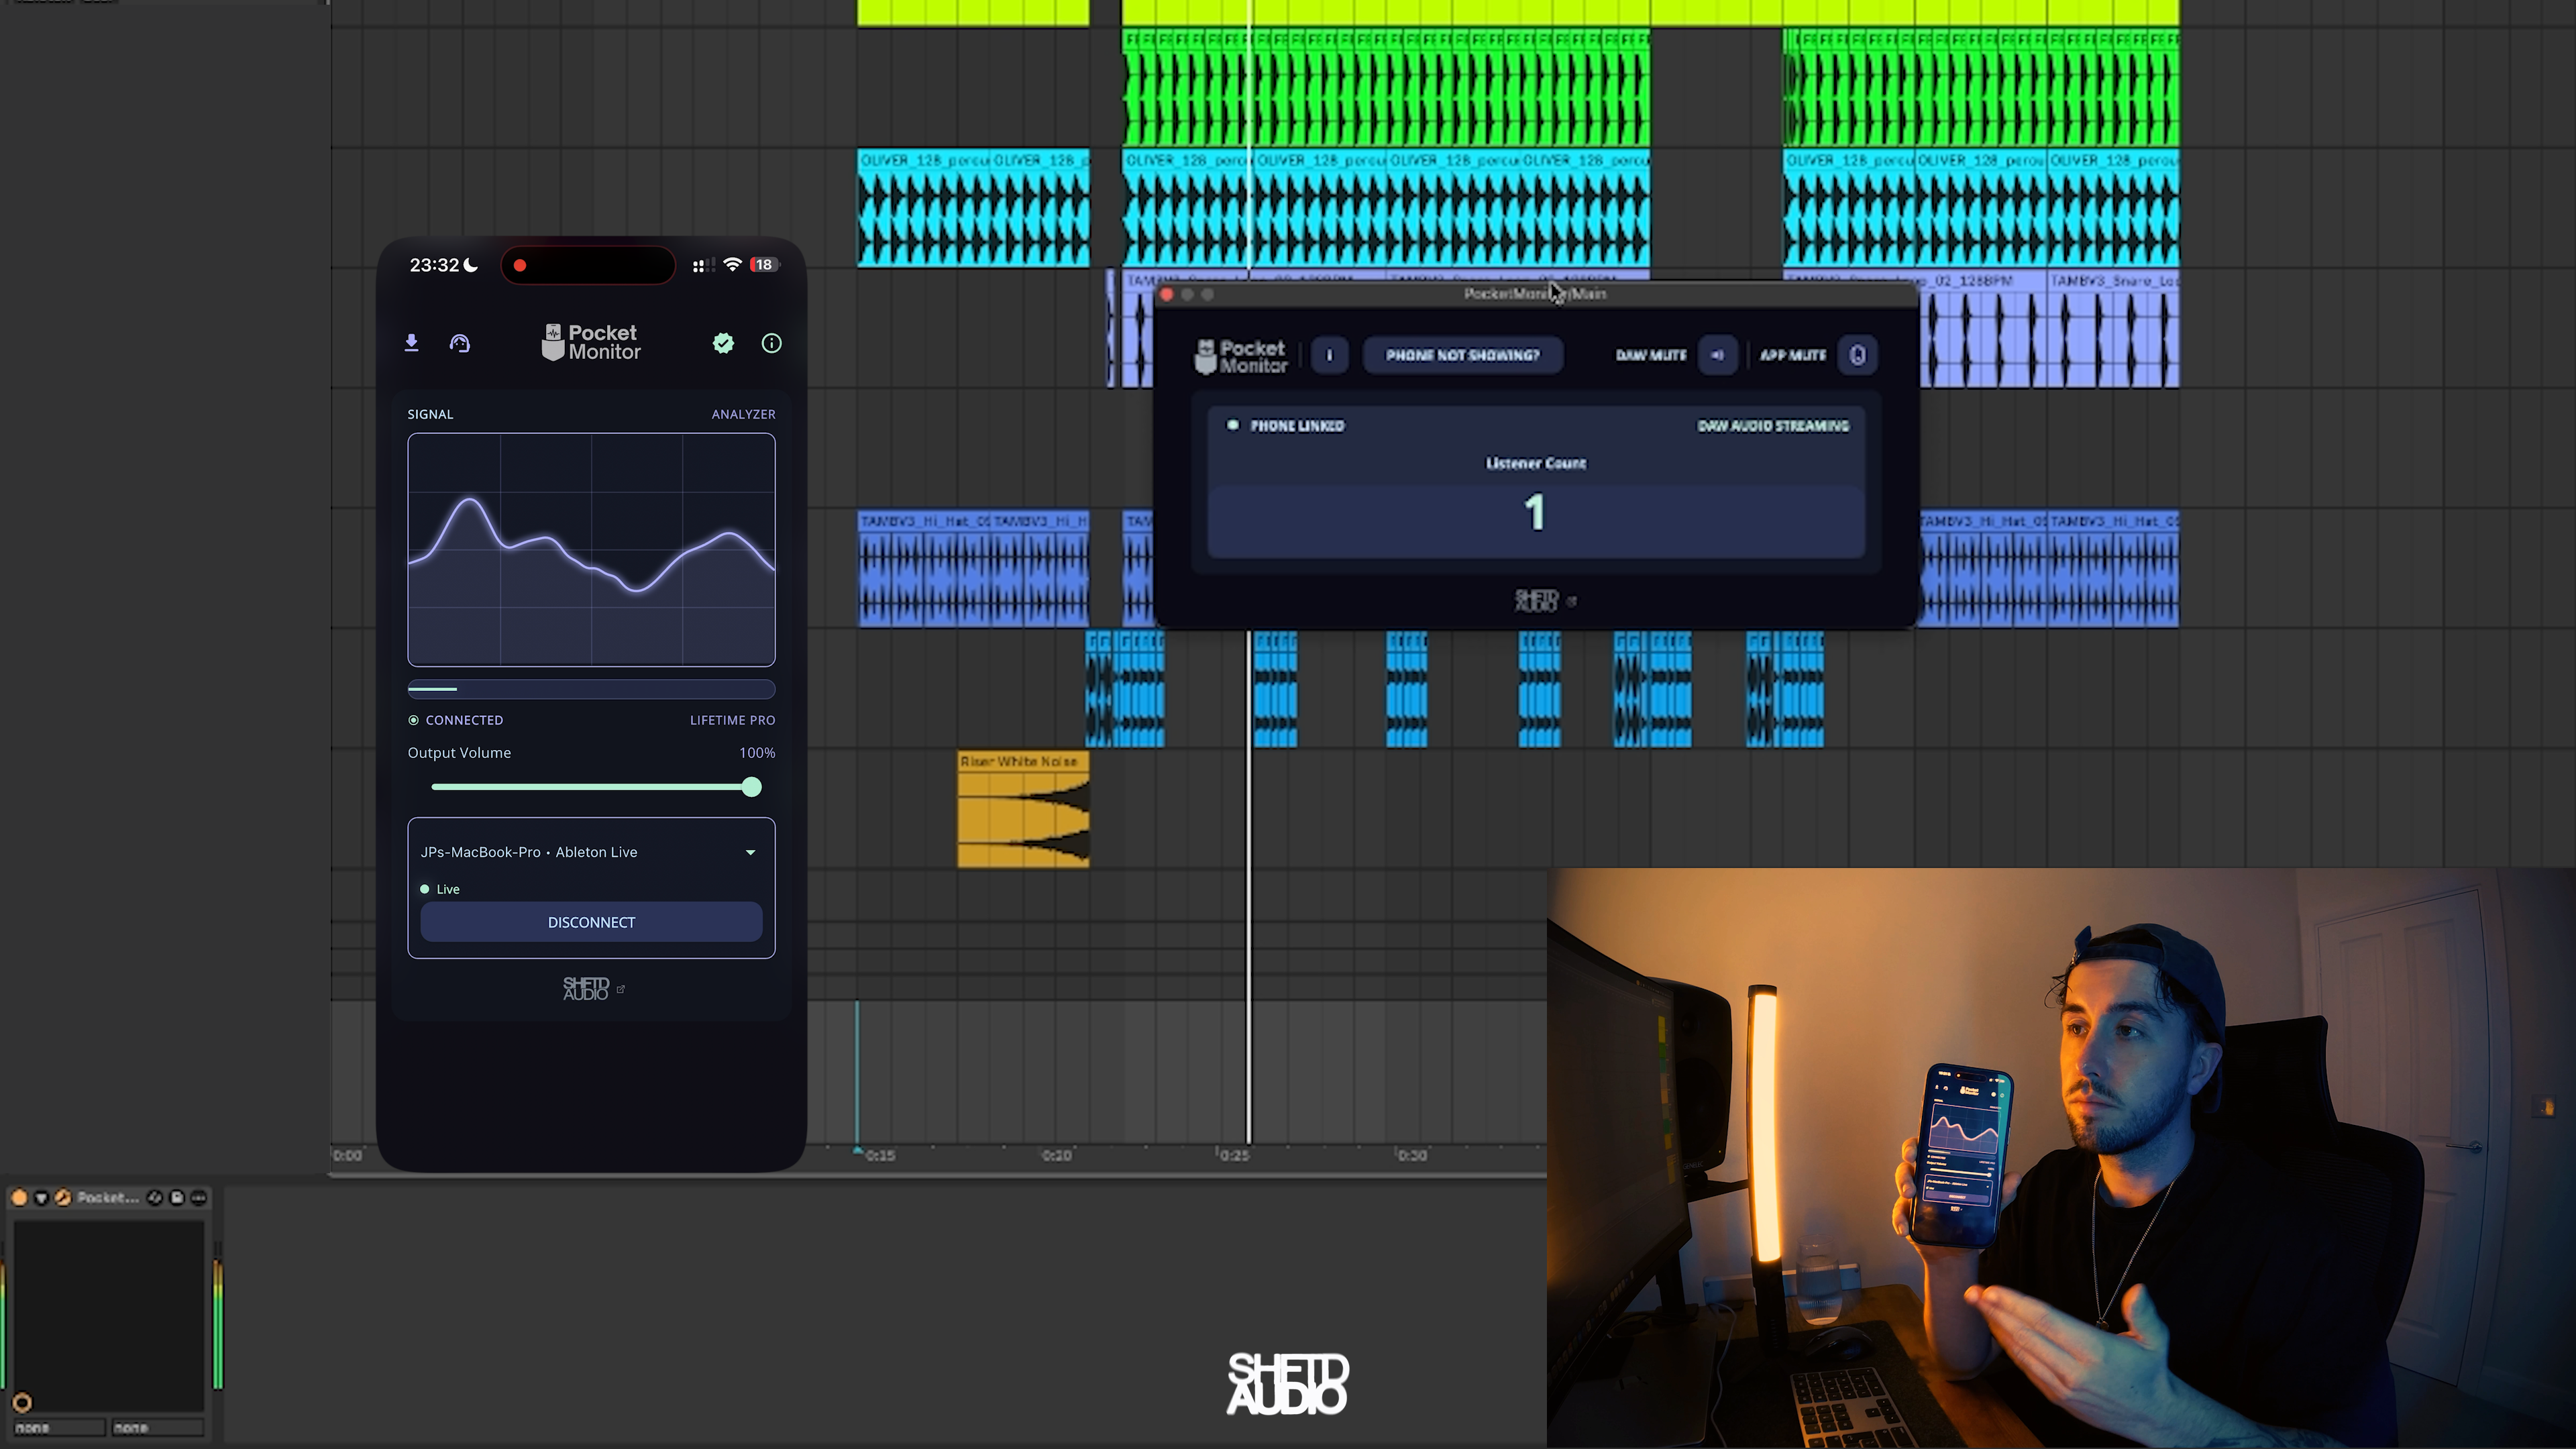
Task: Switch to the ANALYZER view
Action: point(743,414)
